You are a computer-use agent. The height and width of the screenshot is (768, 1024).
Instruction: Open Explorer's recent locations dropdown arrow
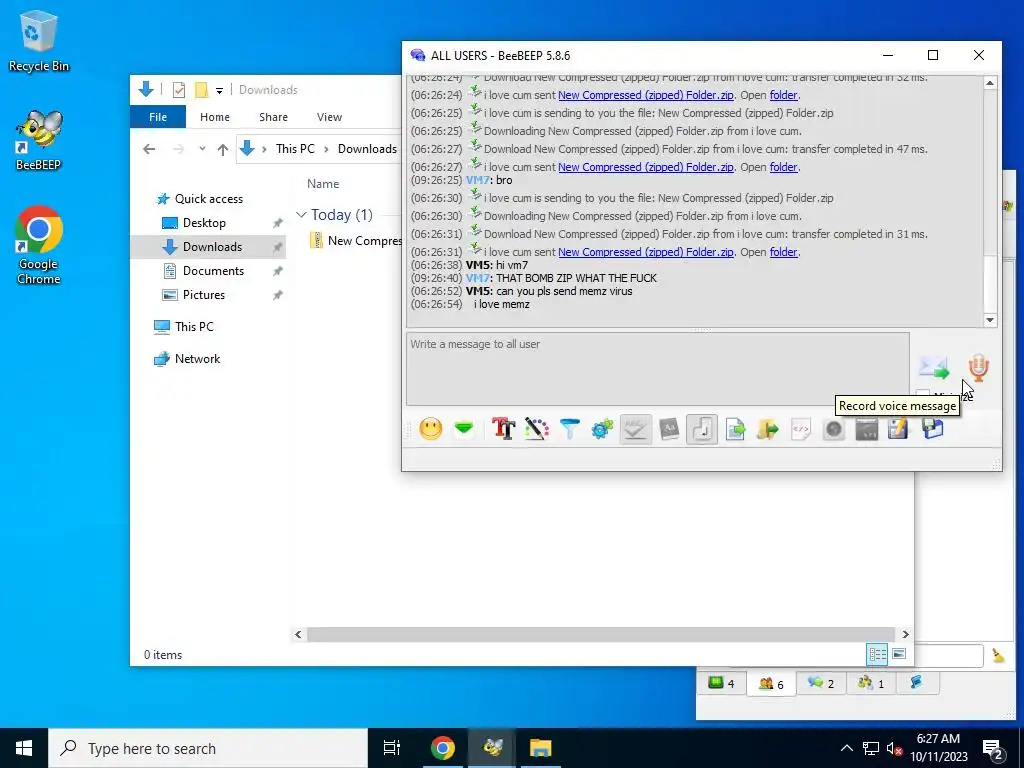coord(202,149)
